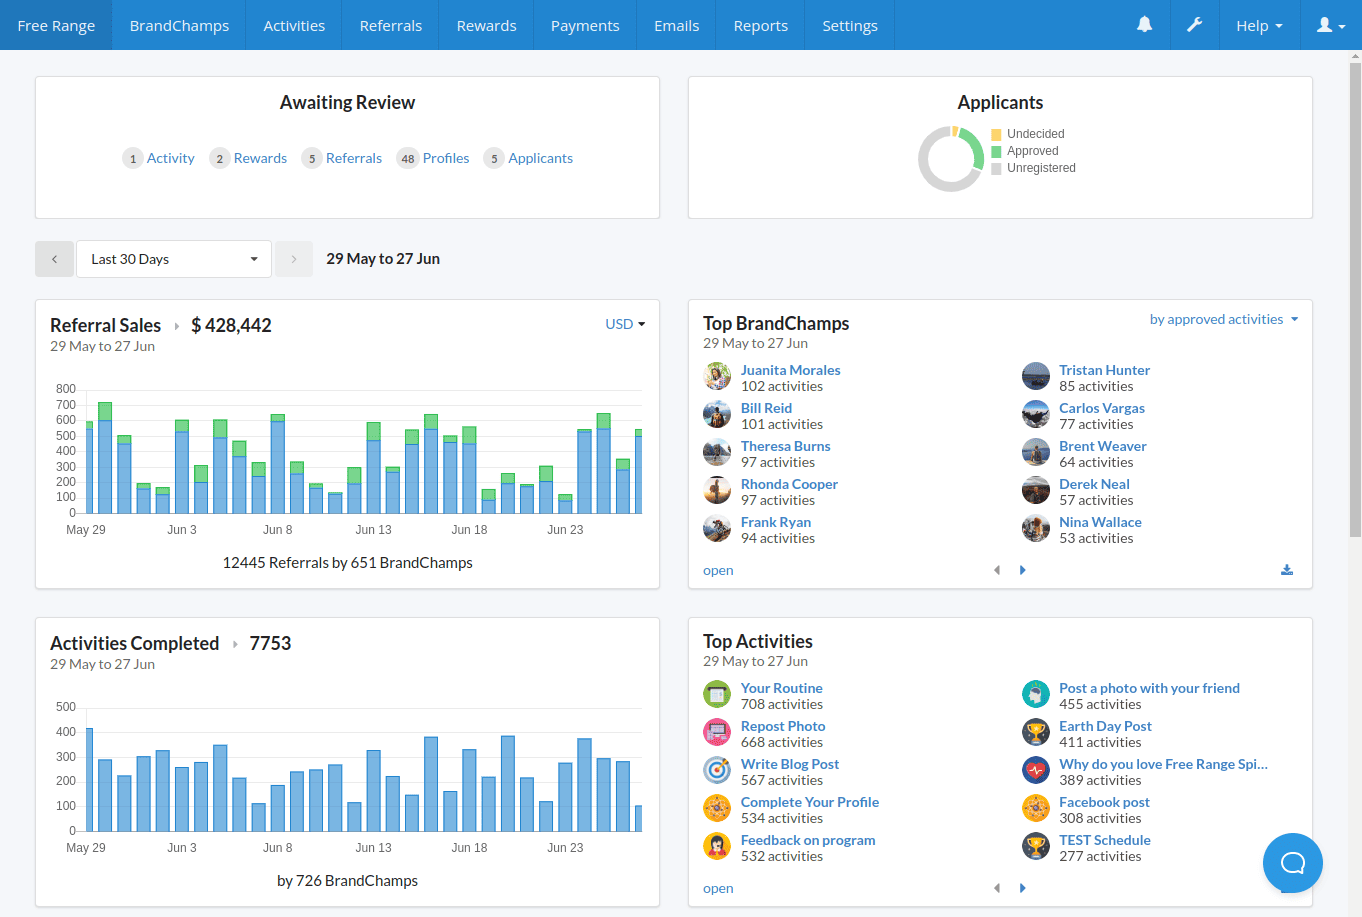
Task: Open Juanita Morales profile link
Action: click(790, 370)
